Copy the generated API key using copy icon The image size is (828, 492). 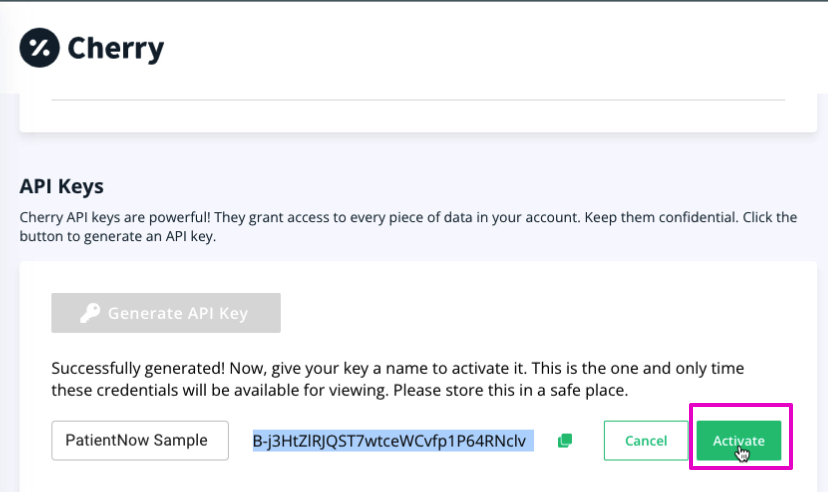coord(565,440)
